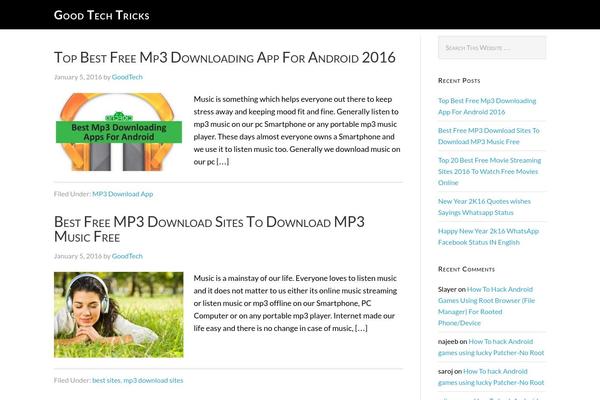Click the Recent Comments sidebar heading

(466, 269)
